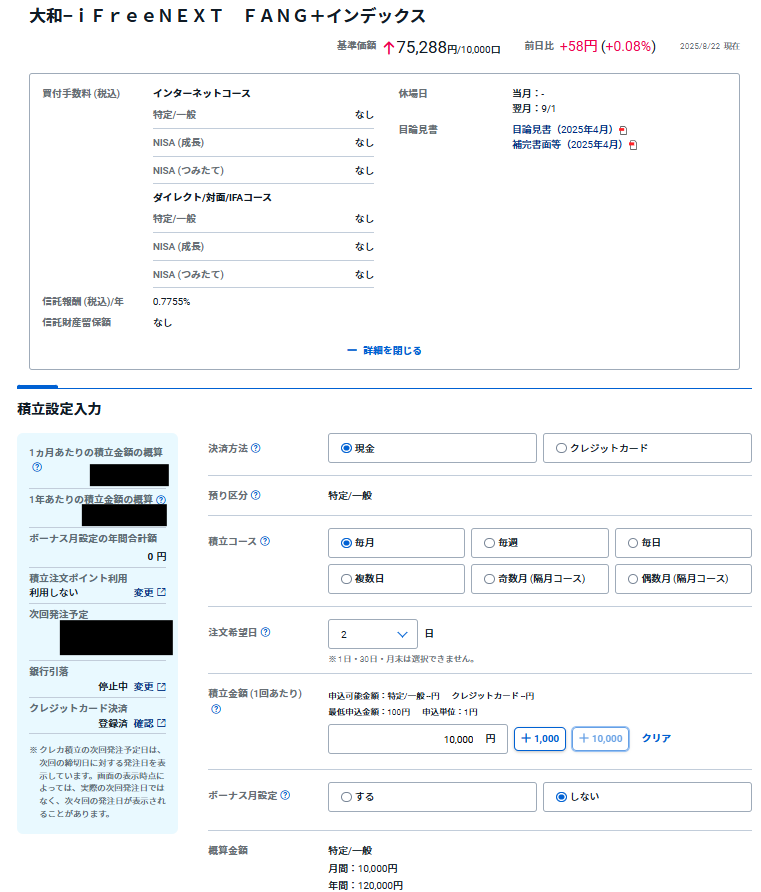Open PDF icon next to 補完書面等（2025年4月）
Screen dimensions: 761x892
point(633,145)
